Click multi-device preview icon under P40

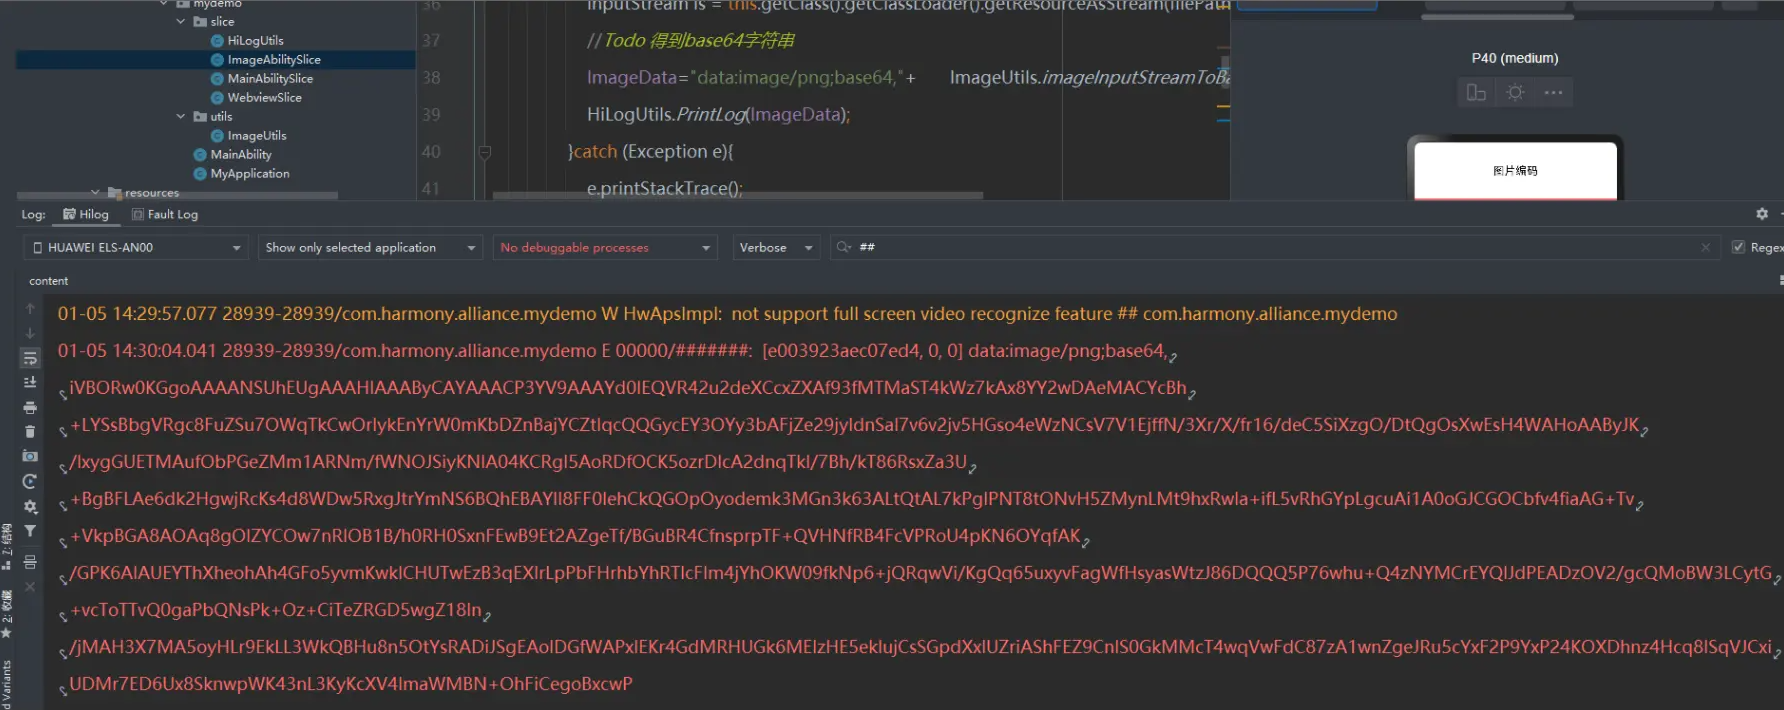pyautogui.click(x=1476, y=93)
